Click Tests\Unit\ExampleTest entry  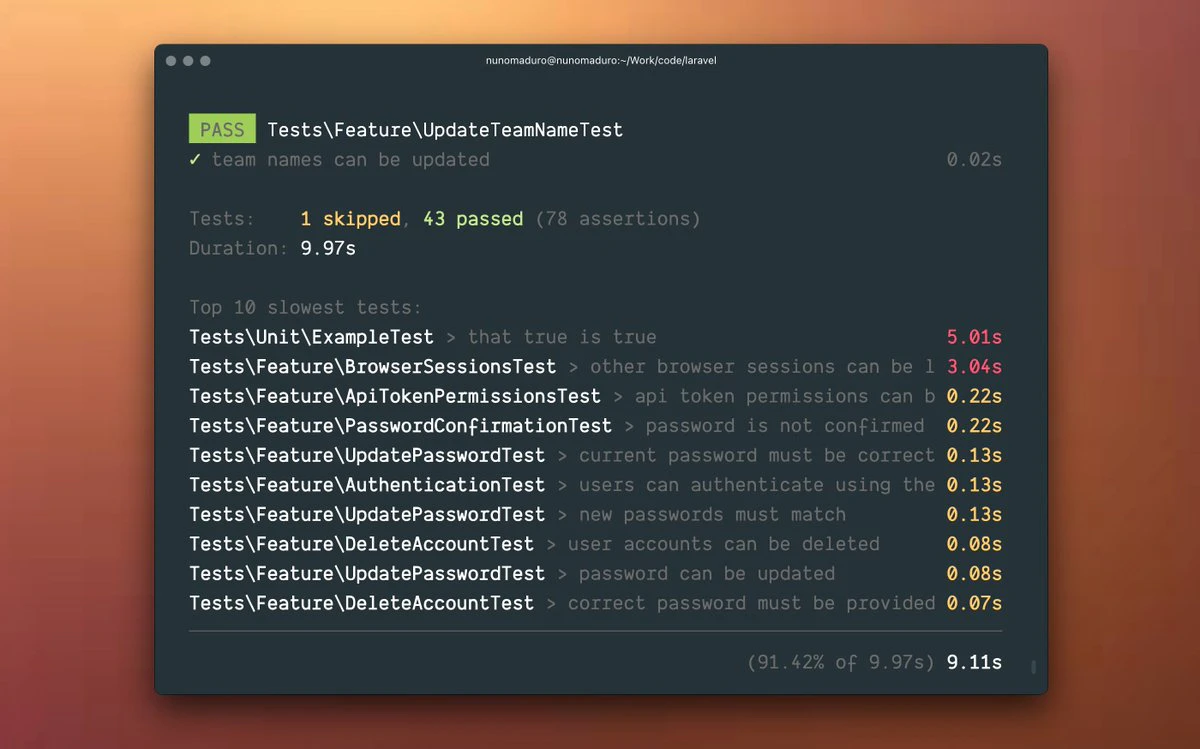tap(311, 337)
